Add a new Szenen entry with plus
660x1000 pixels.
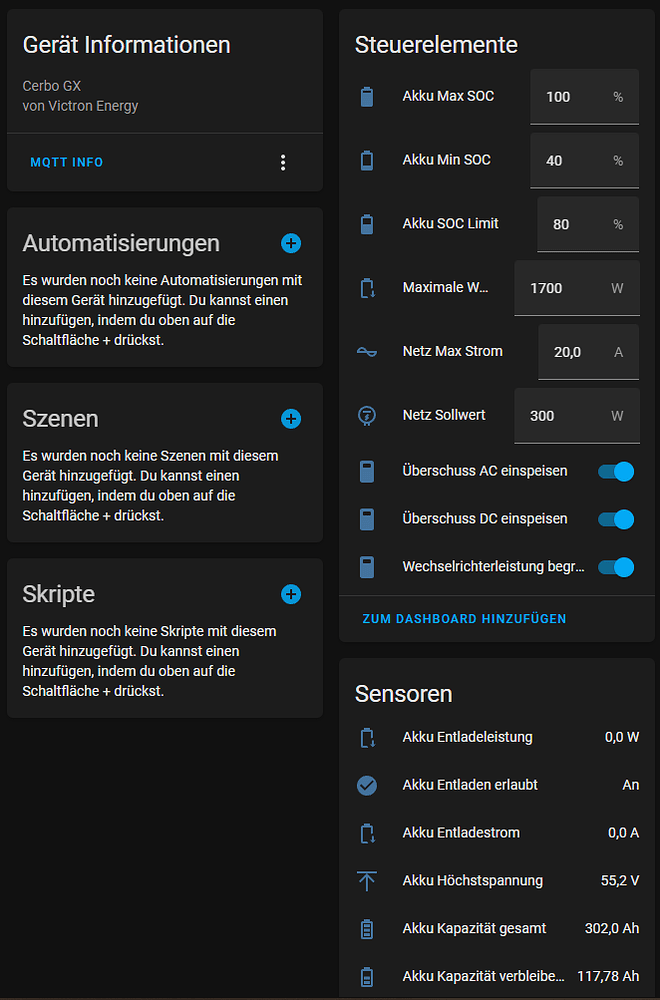(291, 419)
